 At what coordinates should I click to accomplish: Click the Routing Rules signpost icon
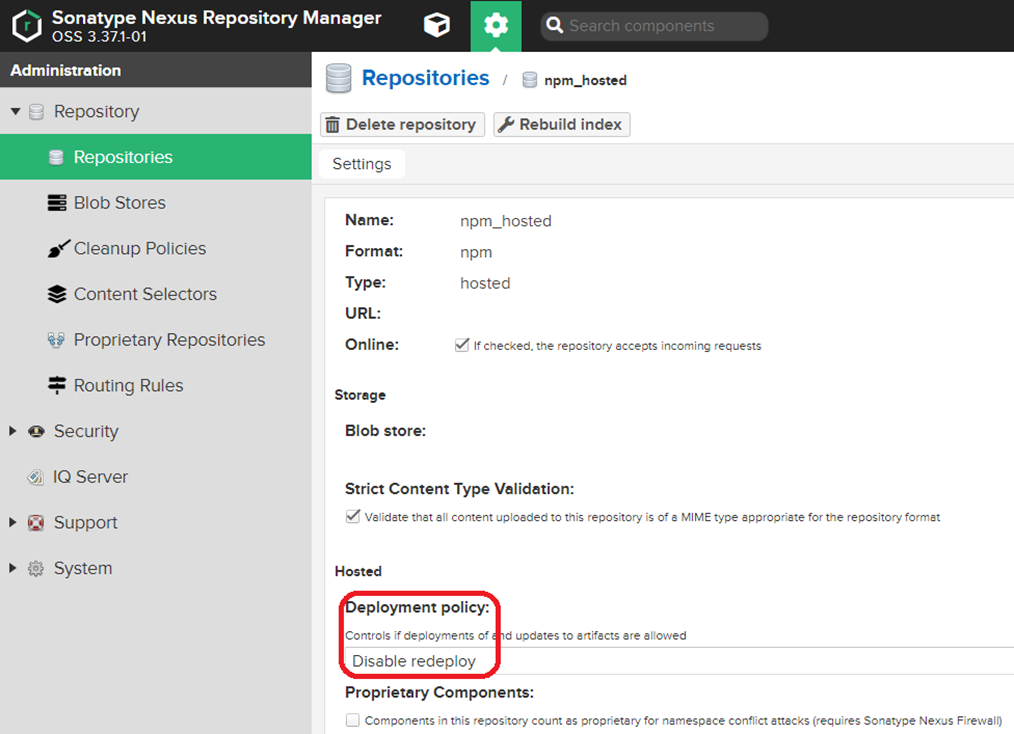(57, 385)
